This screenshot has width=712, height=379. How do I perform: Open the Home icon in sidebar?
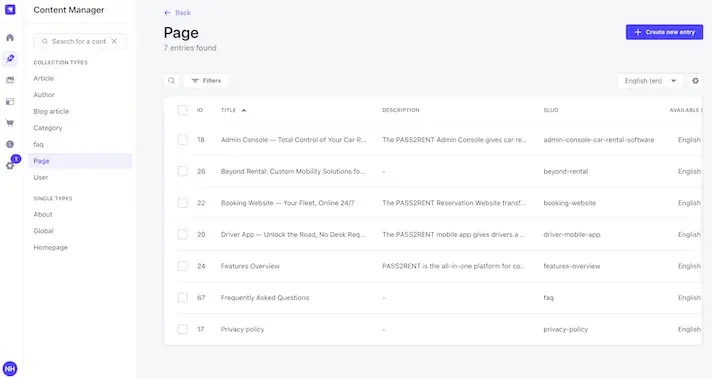tap(10, 38)
